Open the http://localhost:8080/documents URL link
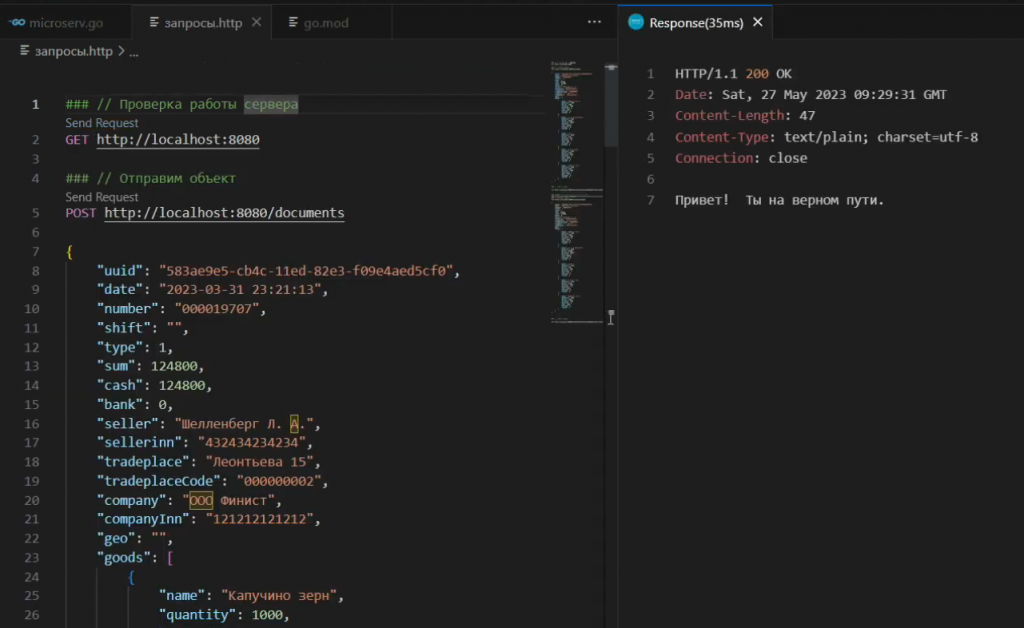This screenshot has width=1024, height=628. click(224, 213)
